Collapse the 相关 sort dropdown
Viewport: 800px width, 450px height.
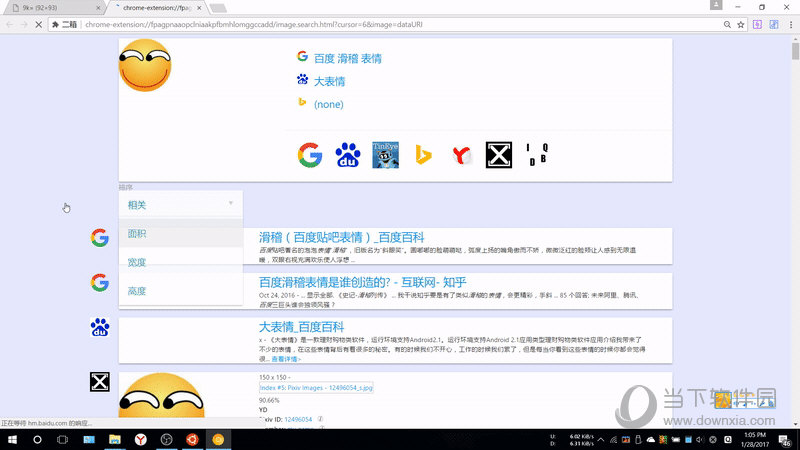pos(181,205)
